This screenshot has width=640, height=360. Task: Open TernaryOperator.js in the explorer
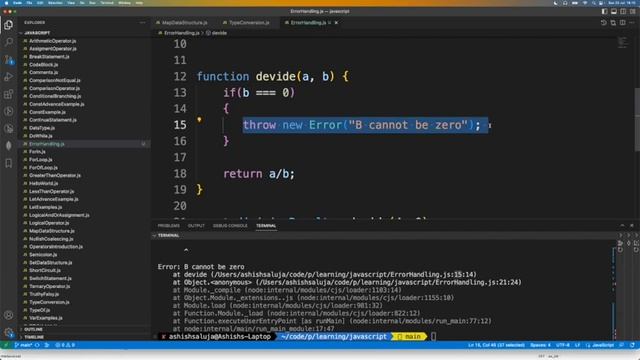(x=49, y=287)
